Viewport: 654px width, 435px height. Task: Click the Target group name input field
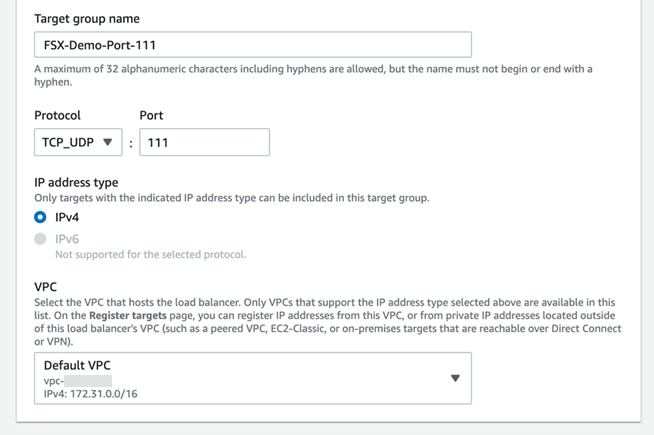coord(252,45)
